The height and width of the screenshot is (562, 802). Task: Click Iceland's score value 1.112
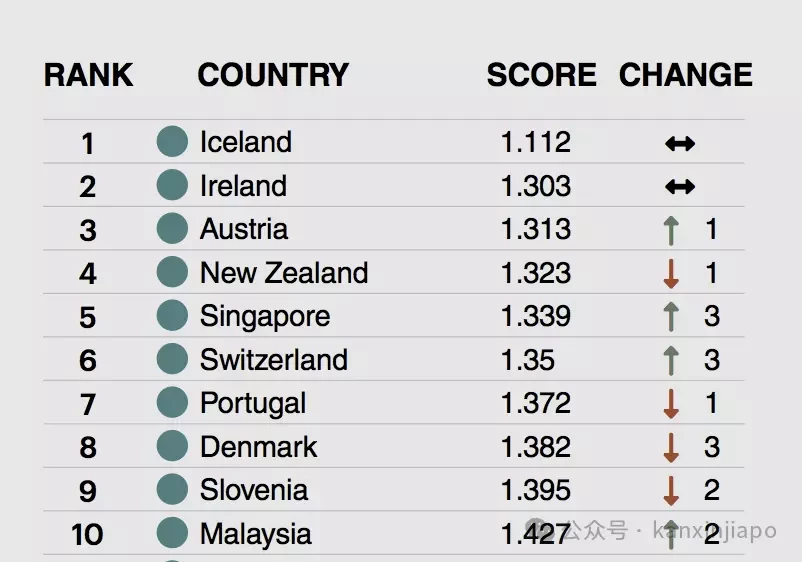(x=536, y=142)
